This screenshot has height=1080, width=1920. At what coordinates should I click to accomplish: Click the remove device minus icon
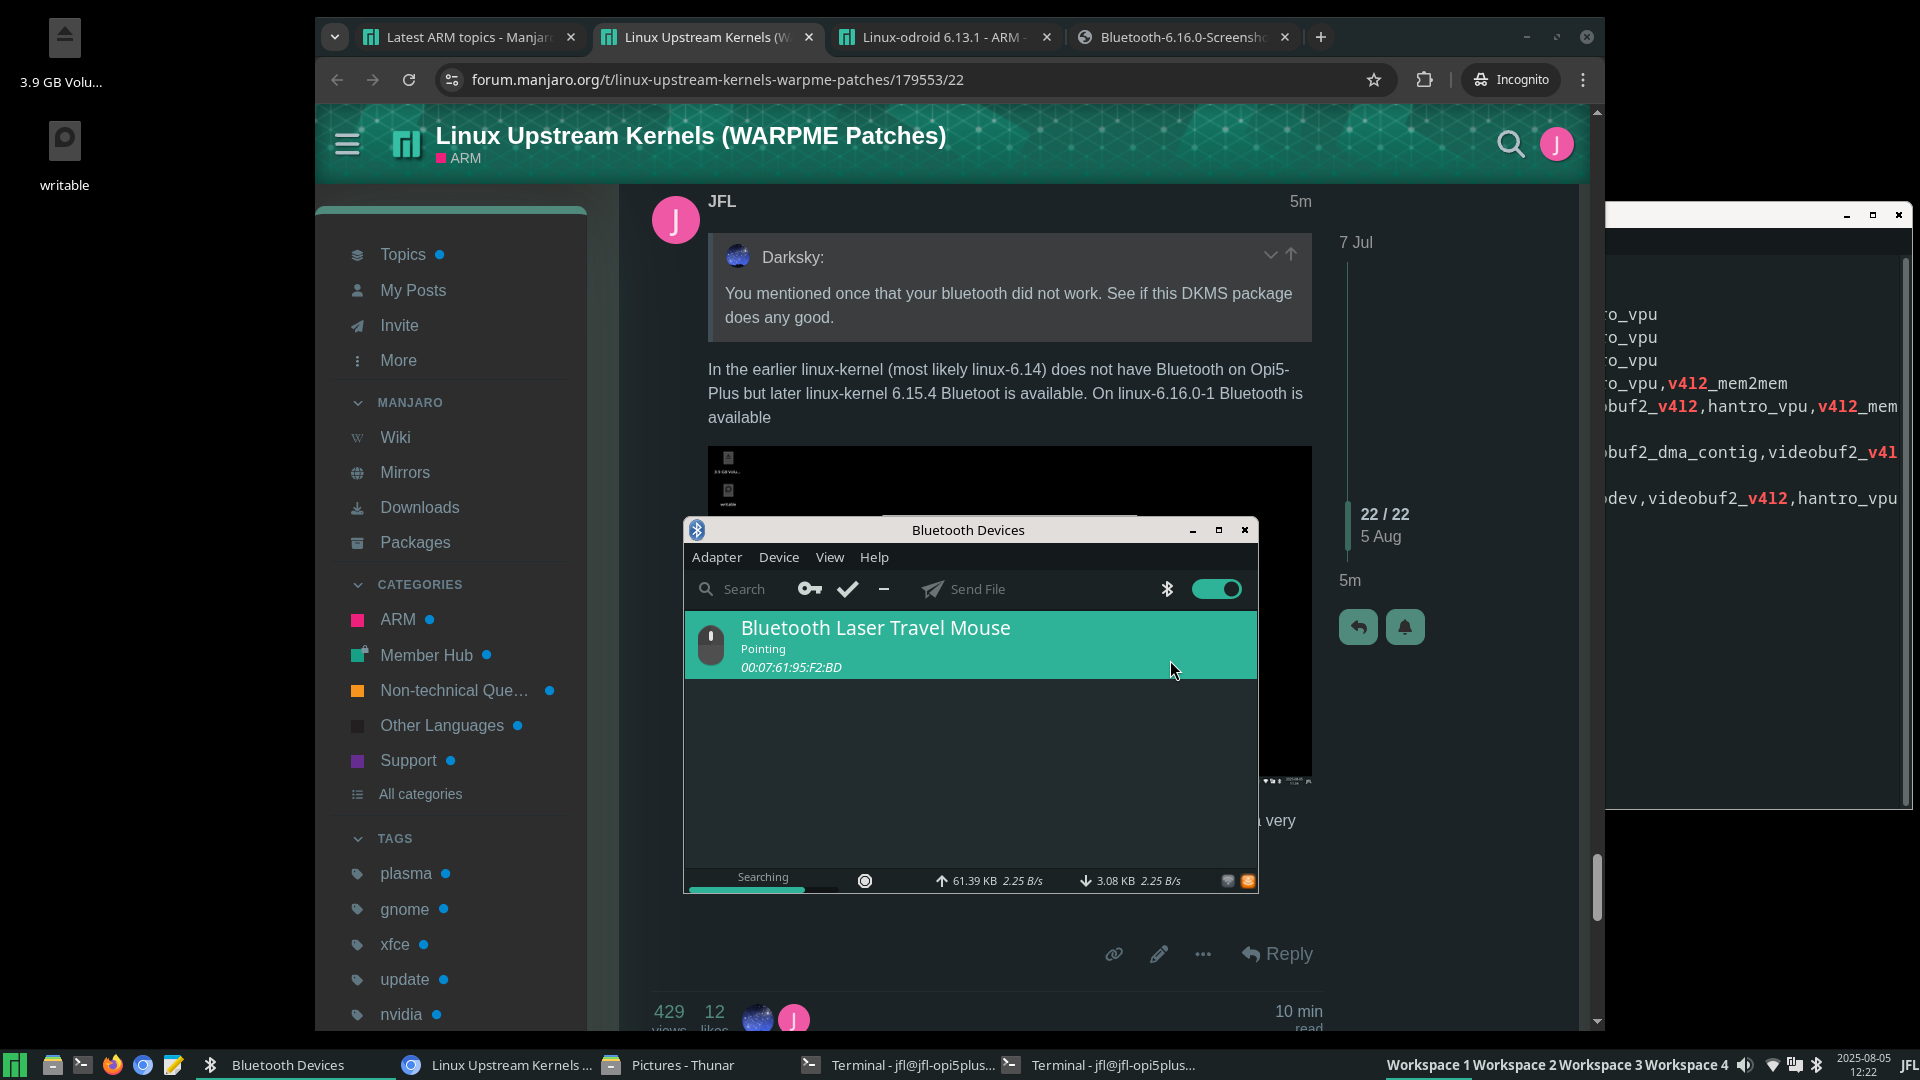[884, 589]
